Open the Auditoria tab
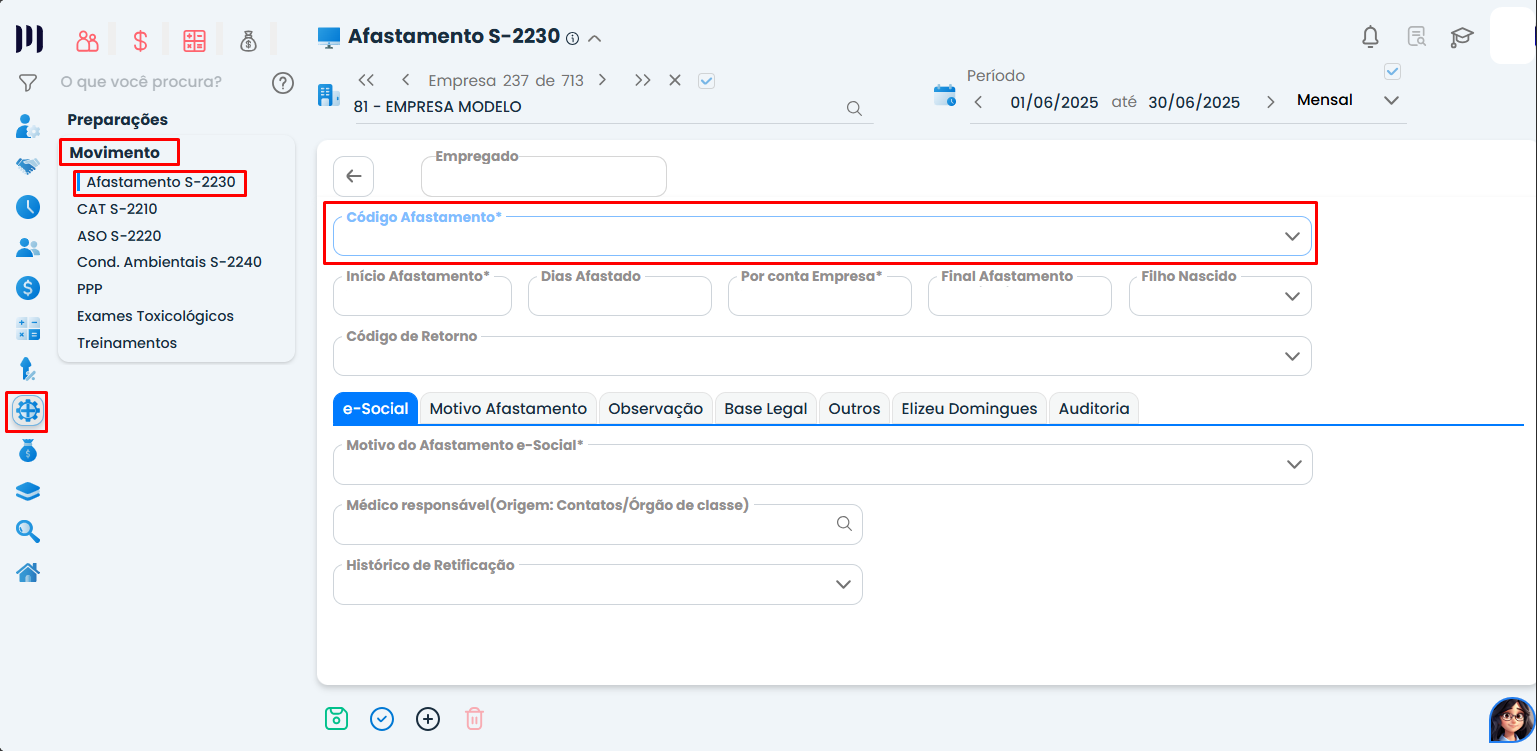The width and height of the screenshot is (1537, 751). coord(1094,408)
